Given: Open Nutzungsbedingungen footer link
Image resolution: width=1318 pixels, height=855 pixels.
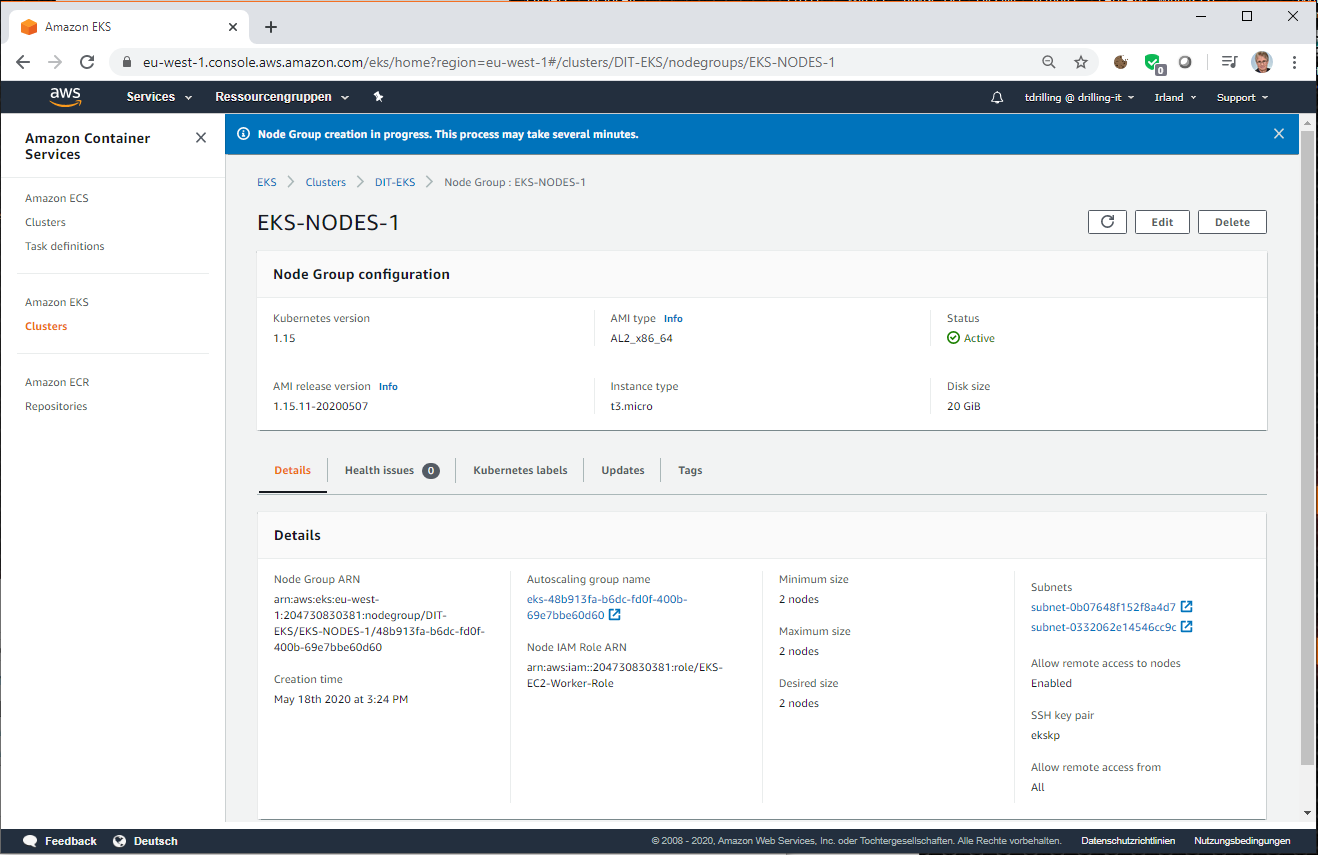Looking at the screenshot, I should [1242, 841].
